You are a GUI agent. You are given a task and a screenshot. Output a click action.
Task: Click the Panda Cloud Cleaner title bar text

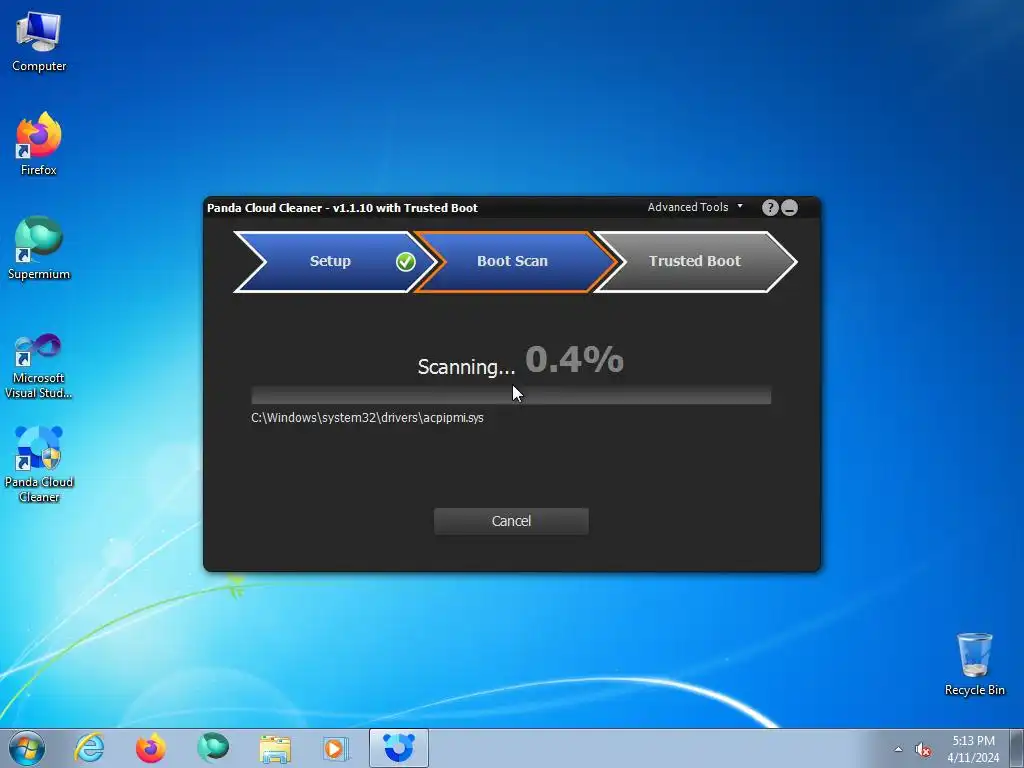(x=342, y=208)
